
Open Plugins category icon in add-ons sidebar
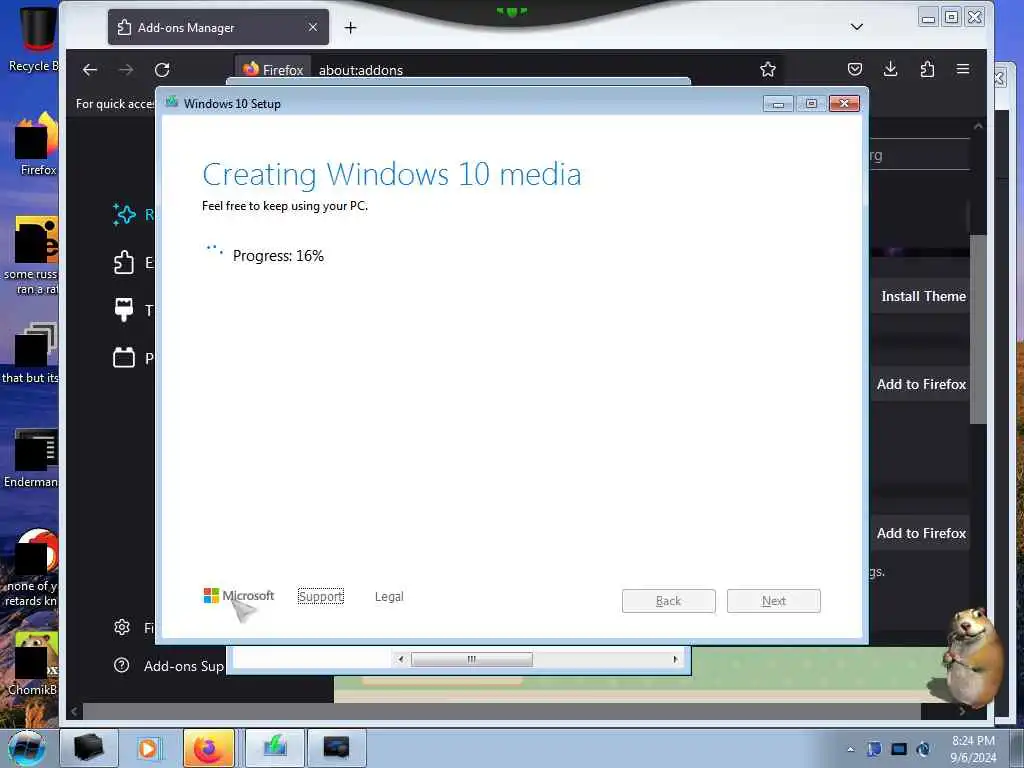(124, 358)
